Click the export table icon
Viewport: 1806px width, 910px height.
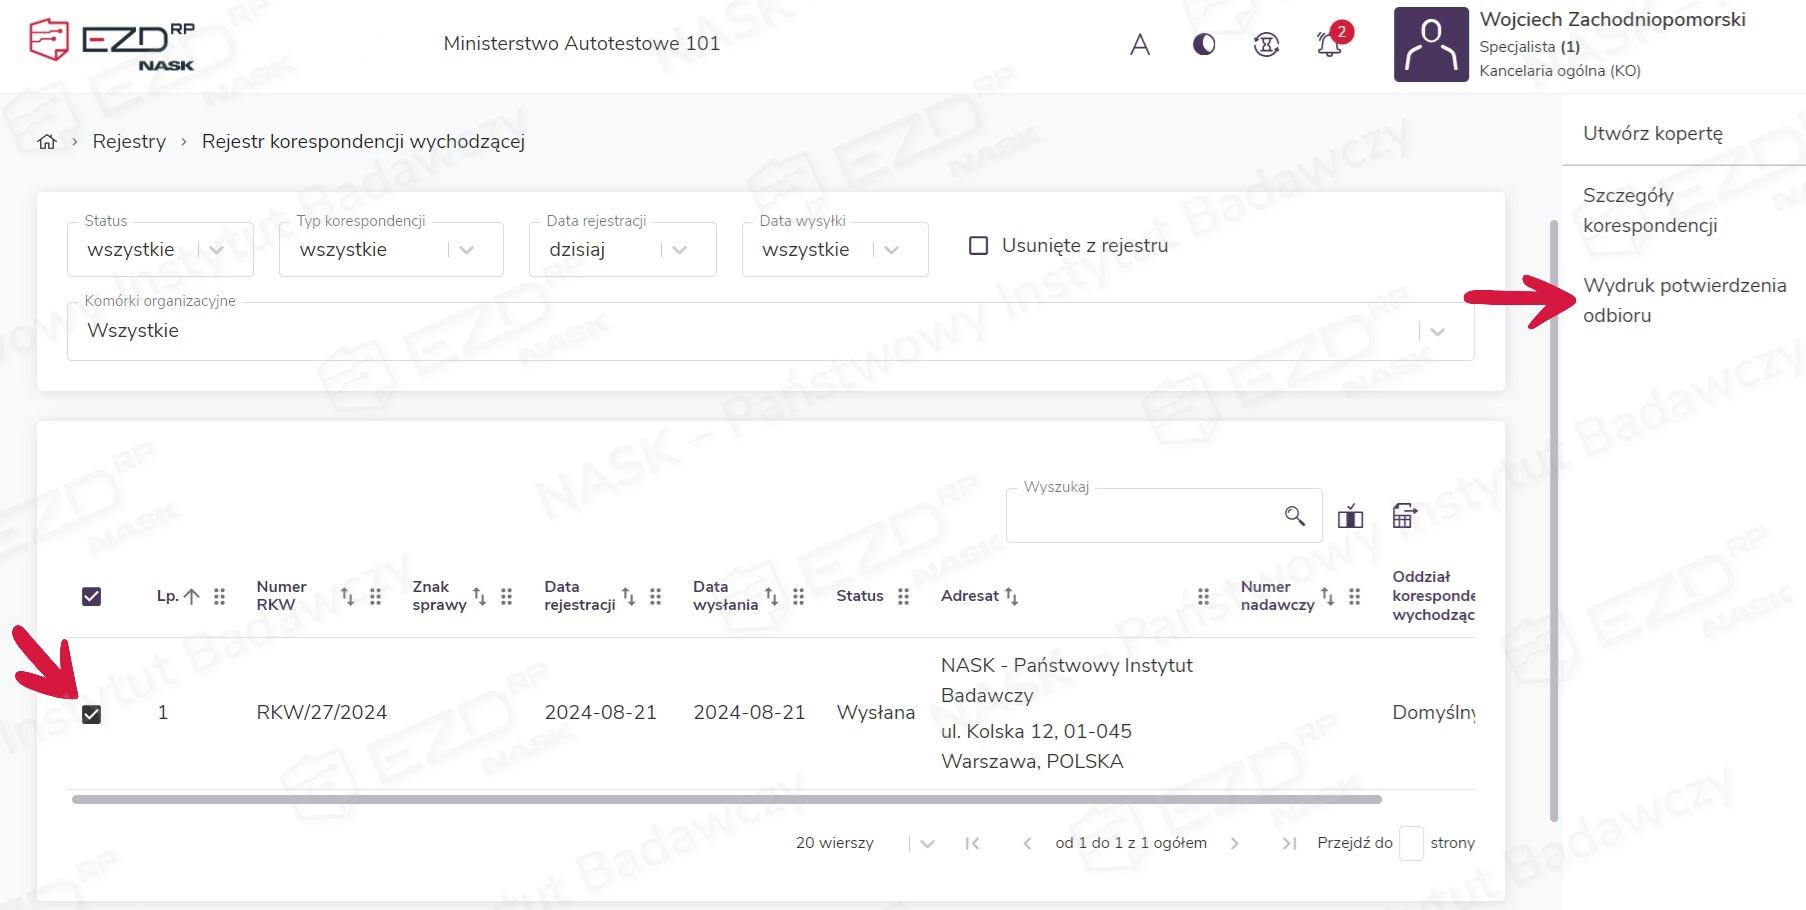pyautogui.click(x=1404, y=516)
